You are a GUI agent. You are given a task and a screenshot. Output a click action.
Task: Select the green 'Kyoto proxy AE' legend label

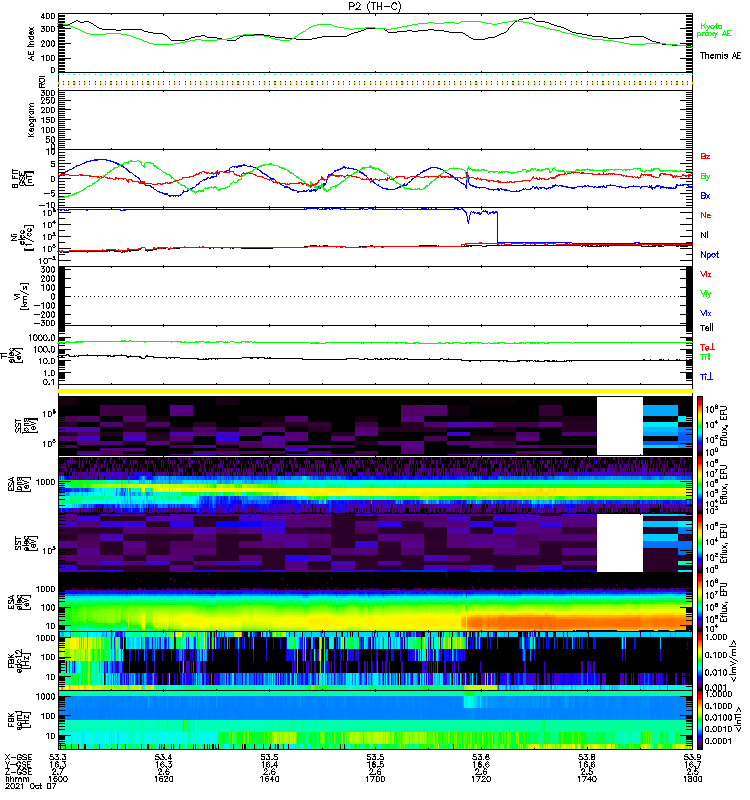click(713, 30)
